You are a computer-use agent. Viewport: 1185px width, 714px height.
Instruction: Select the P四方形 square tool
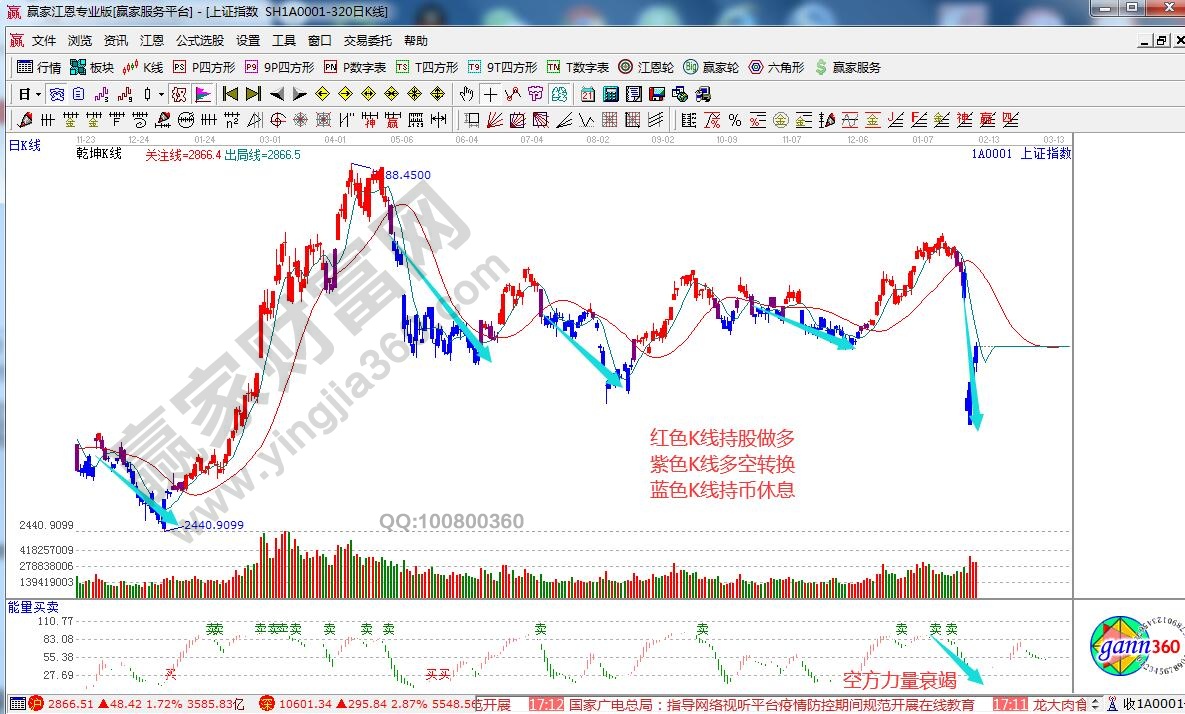click(205, 68)
